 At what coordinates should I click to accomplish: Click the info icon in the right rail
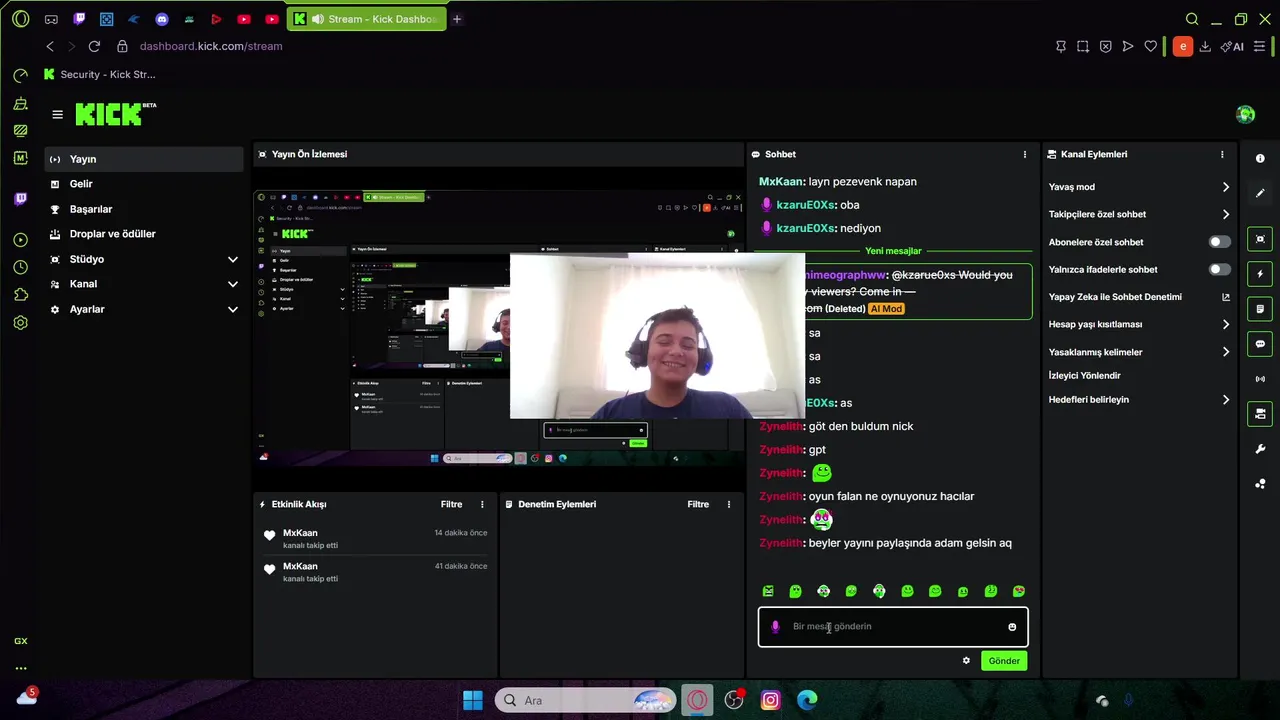tap(1260, 159)
